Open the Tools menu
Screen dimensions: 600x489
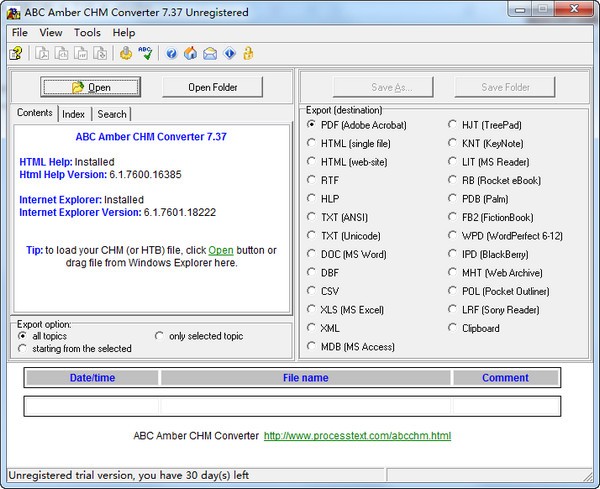click(87, 33)
